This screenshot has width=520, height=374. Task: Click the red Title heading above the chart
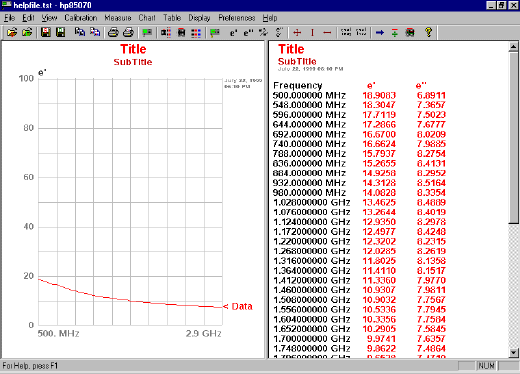(133, 49)
